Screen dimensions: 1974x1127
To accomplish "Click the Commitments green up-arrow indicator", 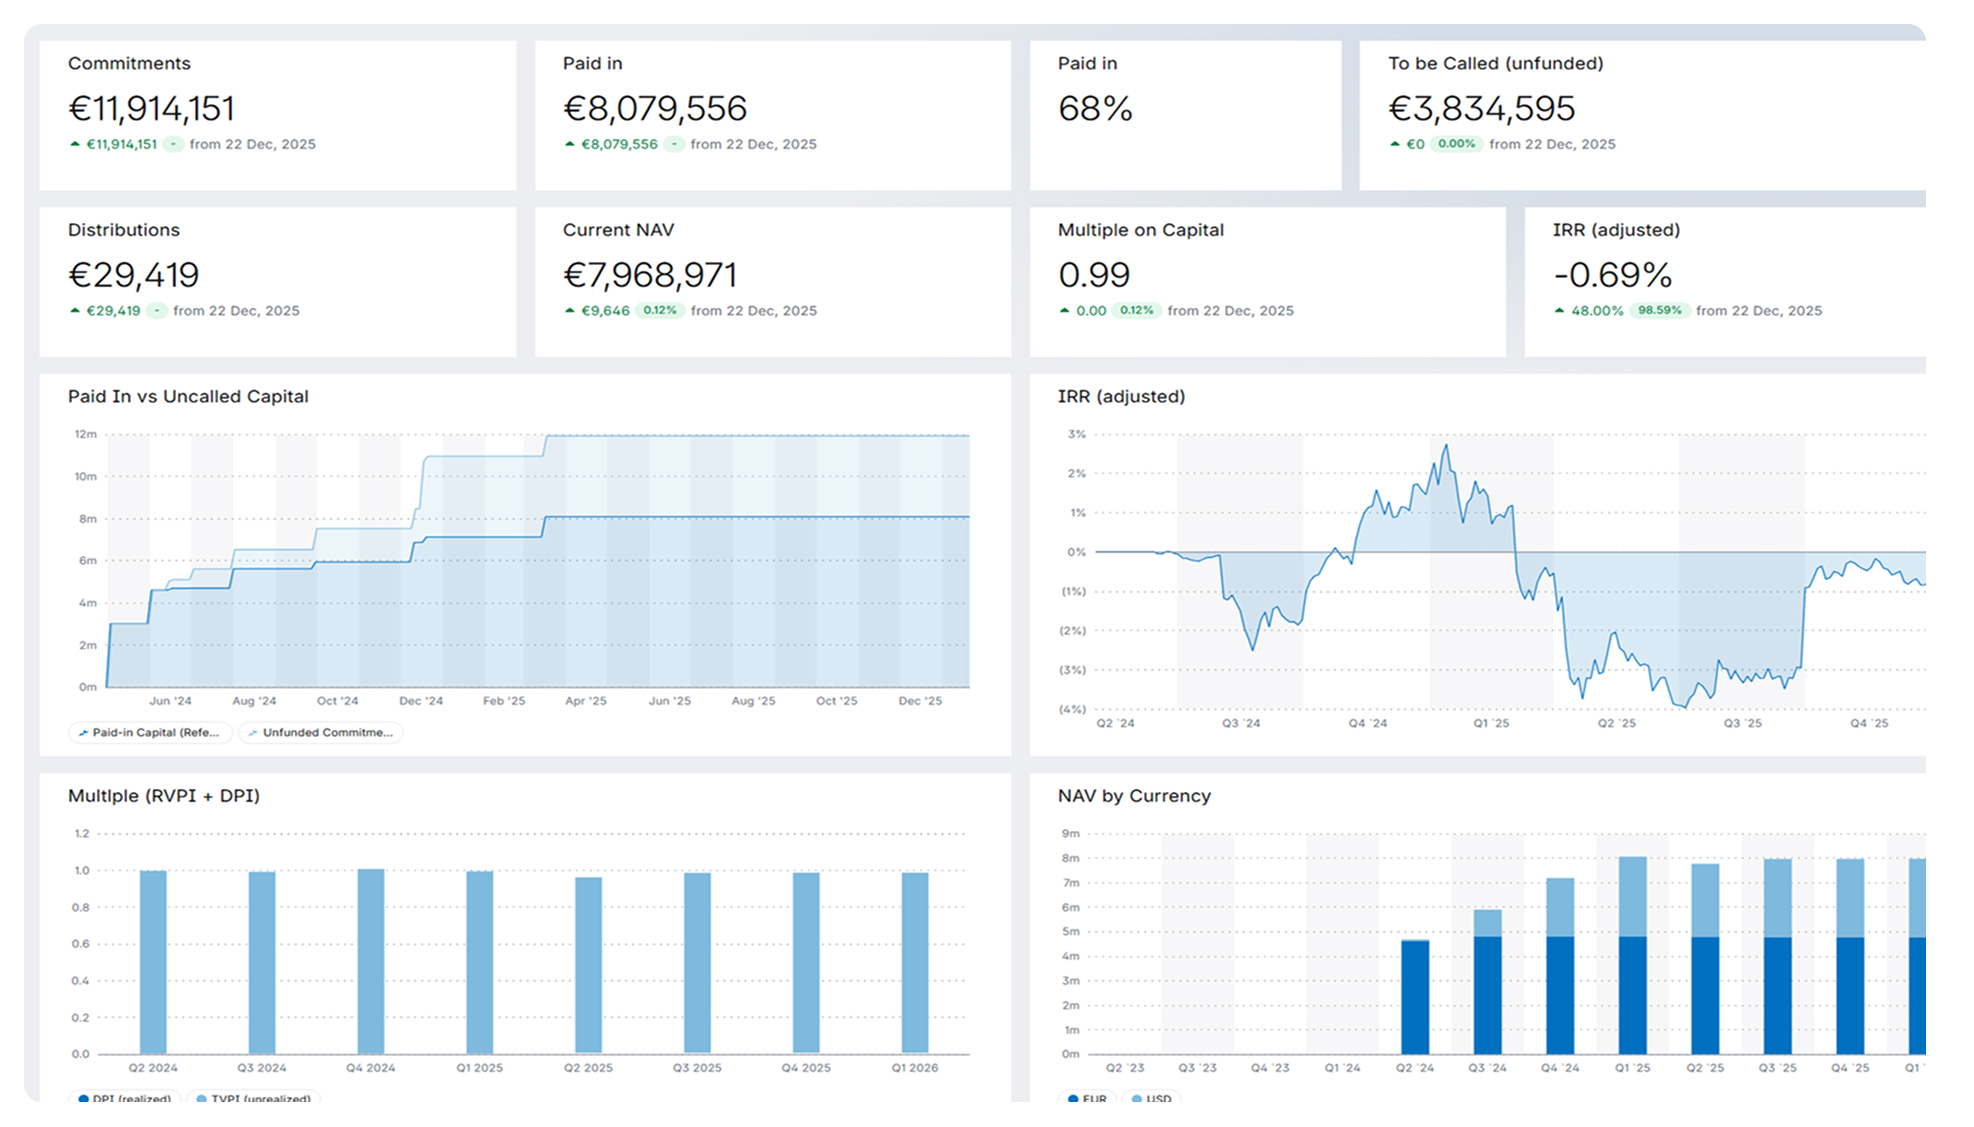I will 75,144.
